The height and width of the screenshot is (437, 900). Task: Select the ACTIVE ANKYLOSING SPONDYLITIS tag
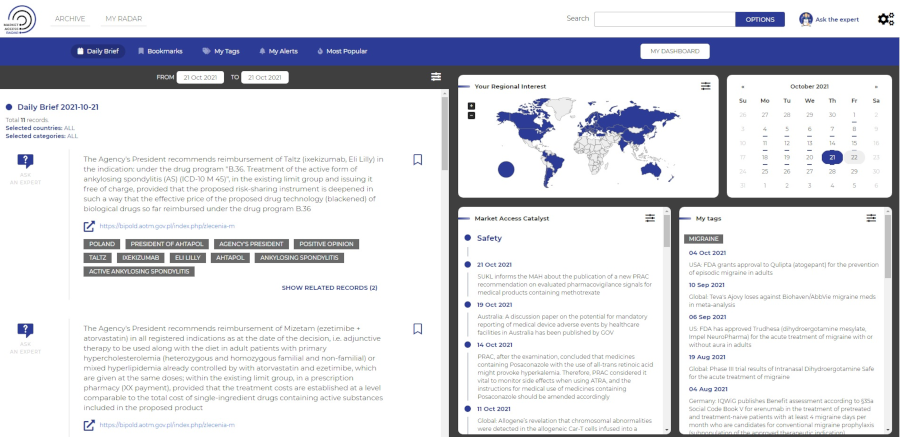(139, 272)
